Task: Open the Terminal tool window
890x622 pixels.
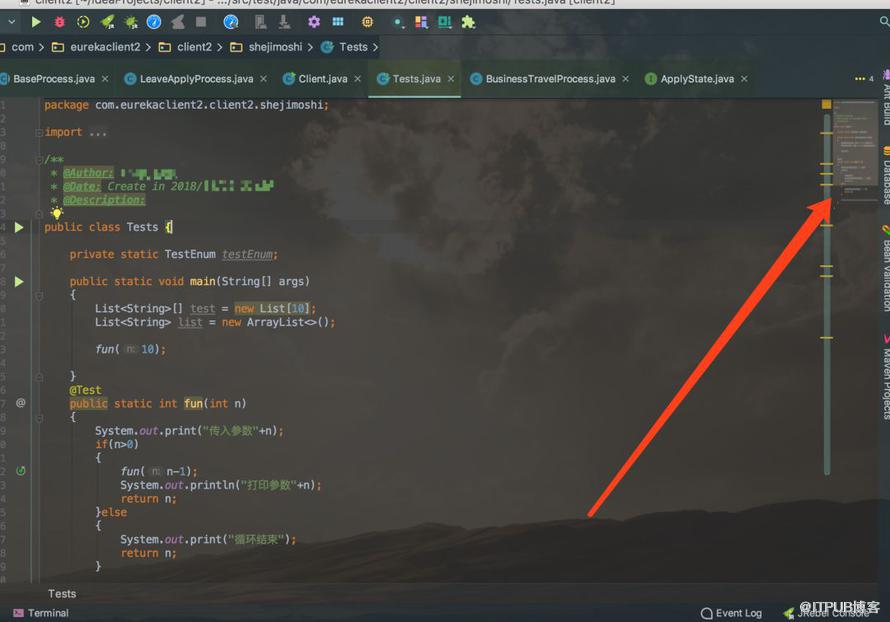Action: tap(41, 613)
